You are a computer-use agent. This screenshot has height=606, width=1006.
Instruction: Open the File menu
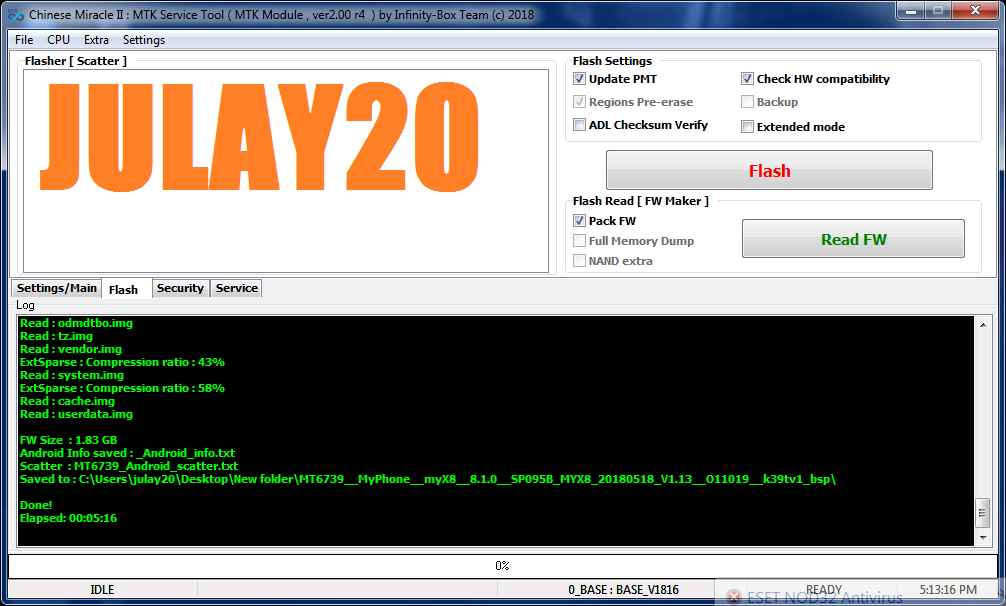click(x=24, y=40)
